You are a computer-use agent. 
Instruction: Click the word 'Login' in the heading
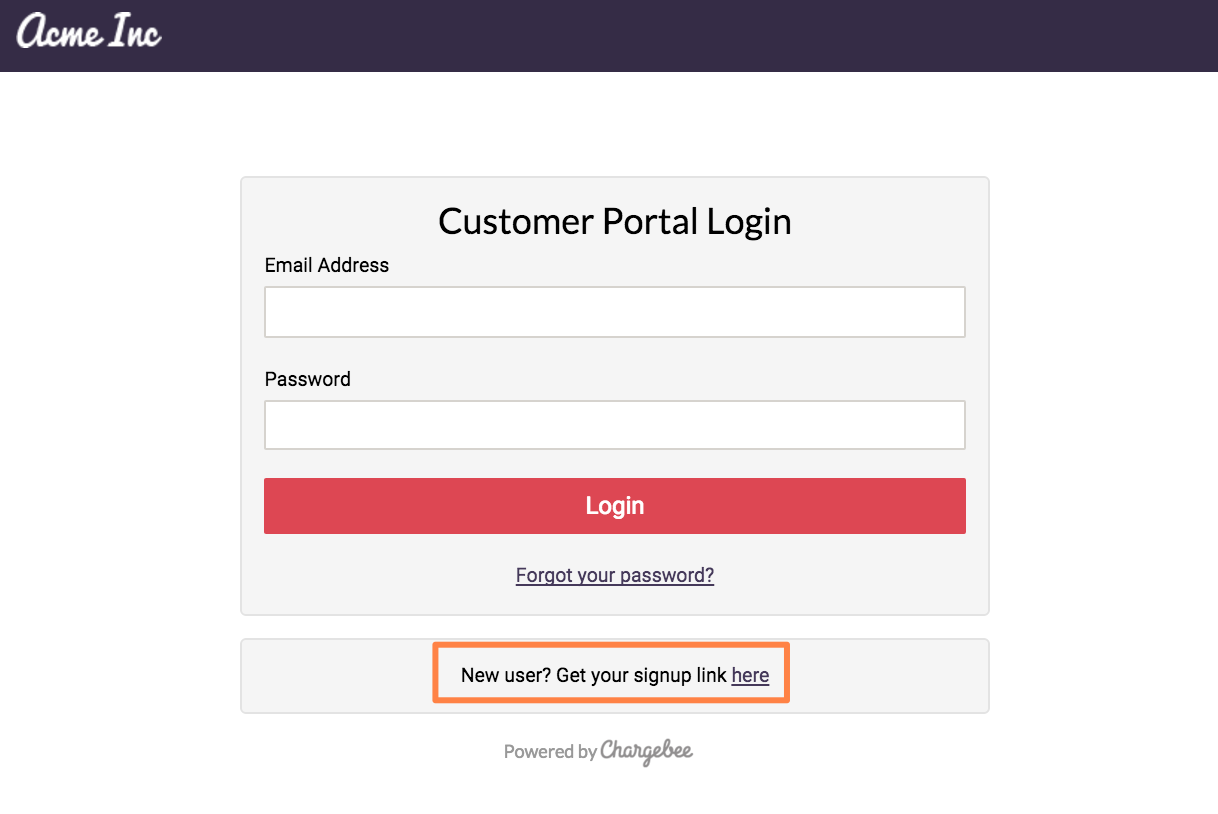pos(749,221)
